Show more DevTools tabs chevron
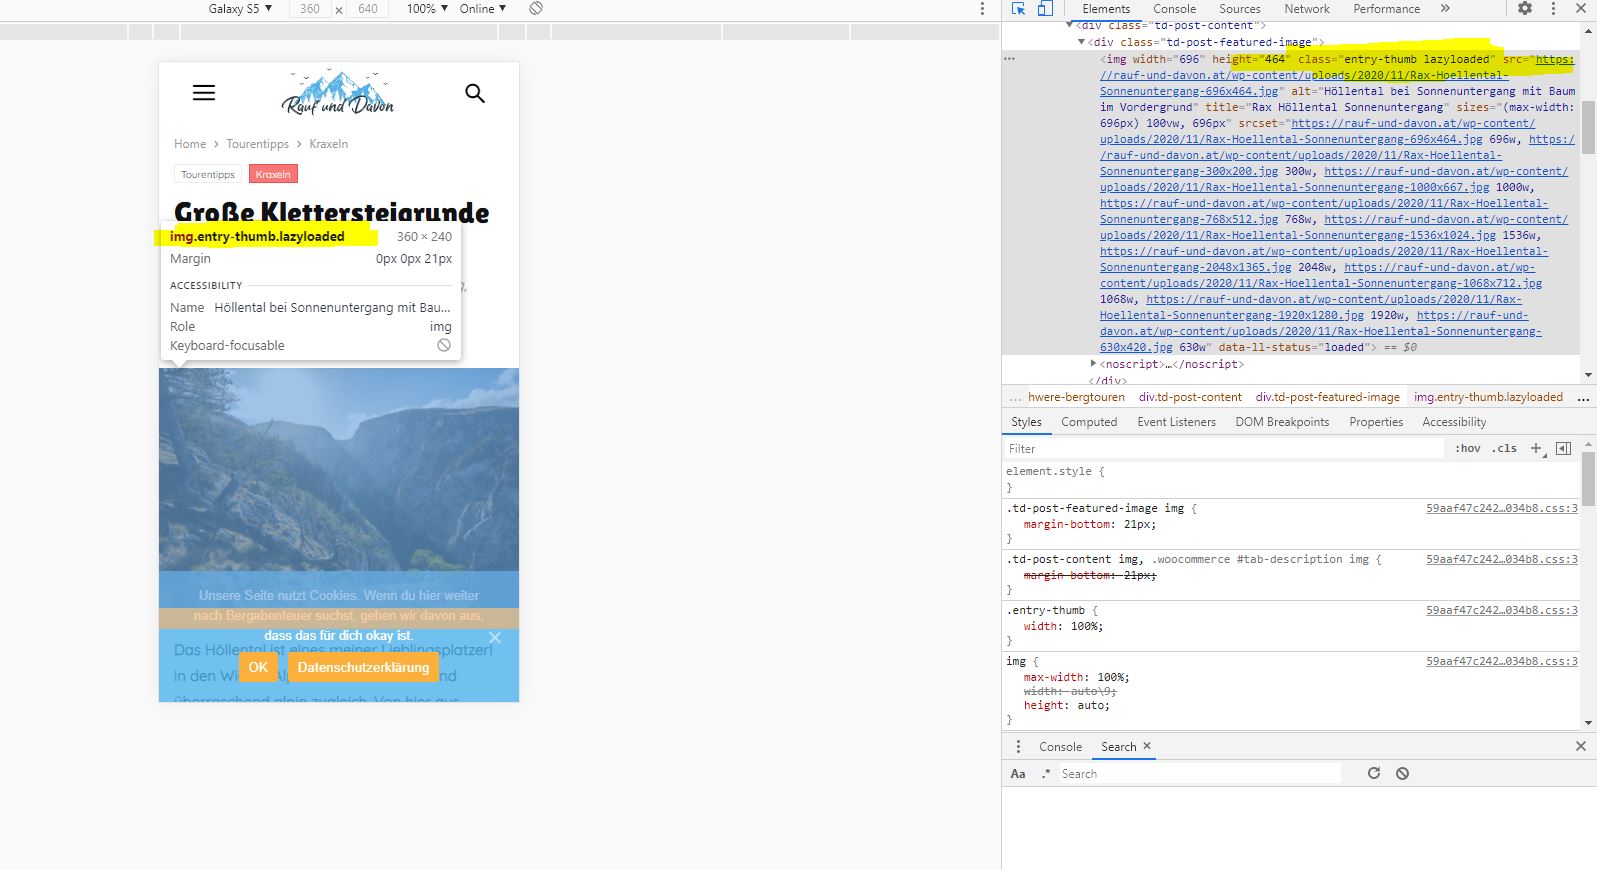This screenshot has height=870, width=1597. click(1445, 8)
